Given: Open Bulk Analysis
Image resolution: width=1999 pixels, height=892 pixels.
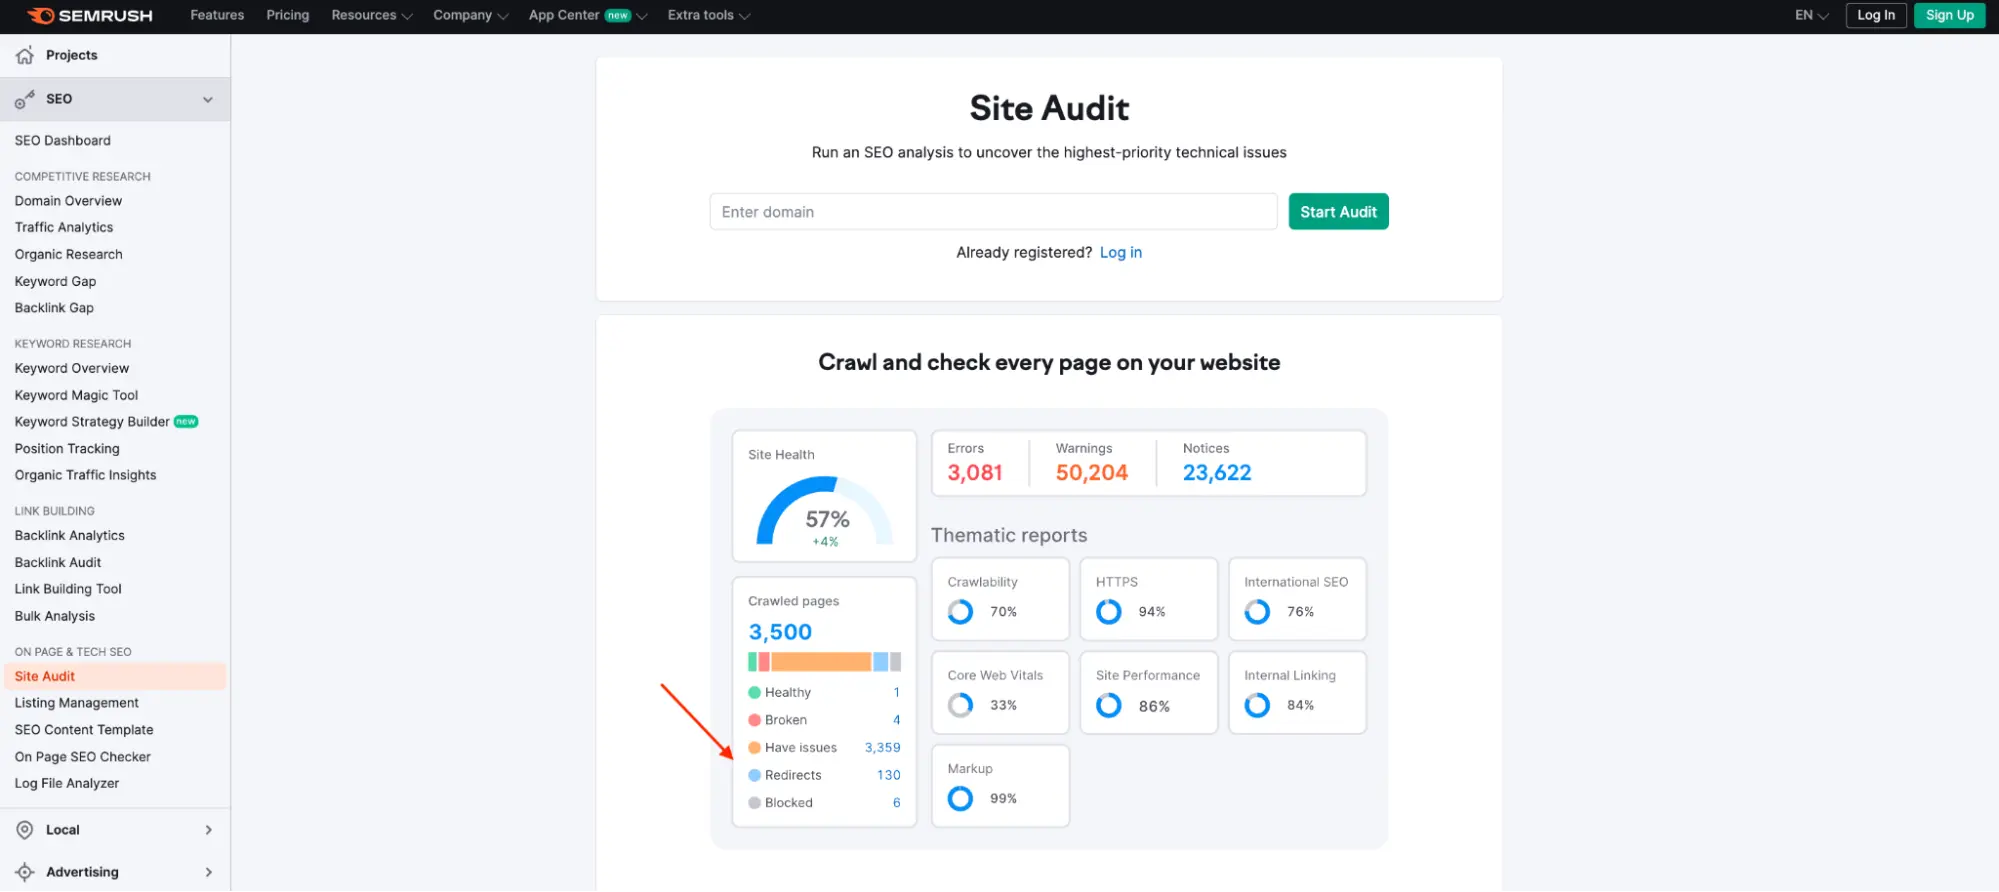Looking at the screenshot, I should pyautogui.click(x=55, y=617).
